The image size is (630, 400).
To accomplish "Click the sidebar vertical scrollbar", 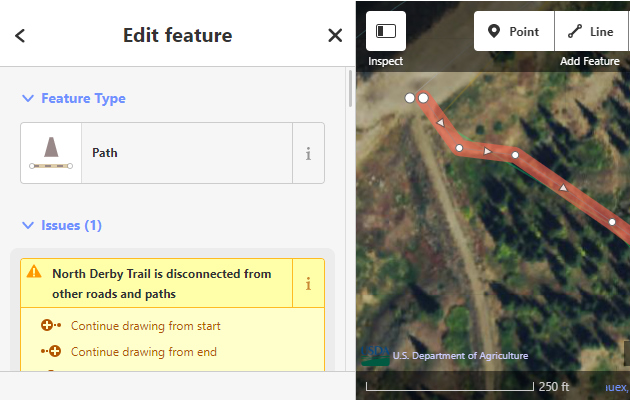I will point(350,90).
